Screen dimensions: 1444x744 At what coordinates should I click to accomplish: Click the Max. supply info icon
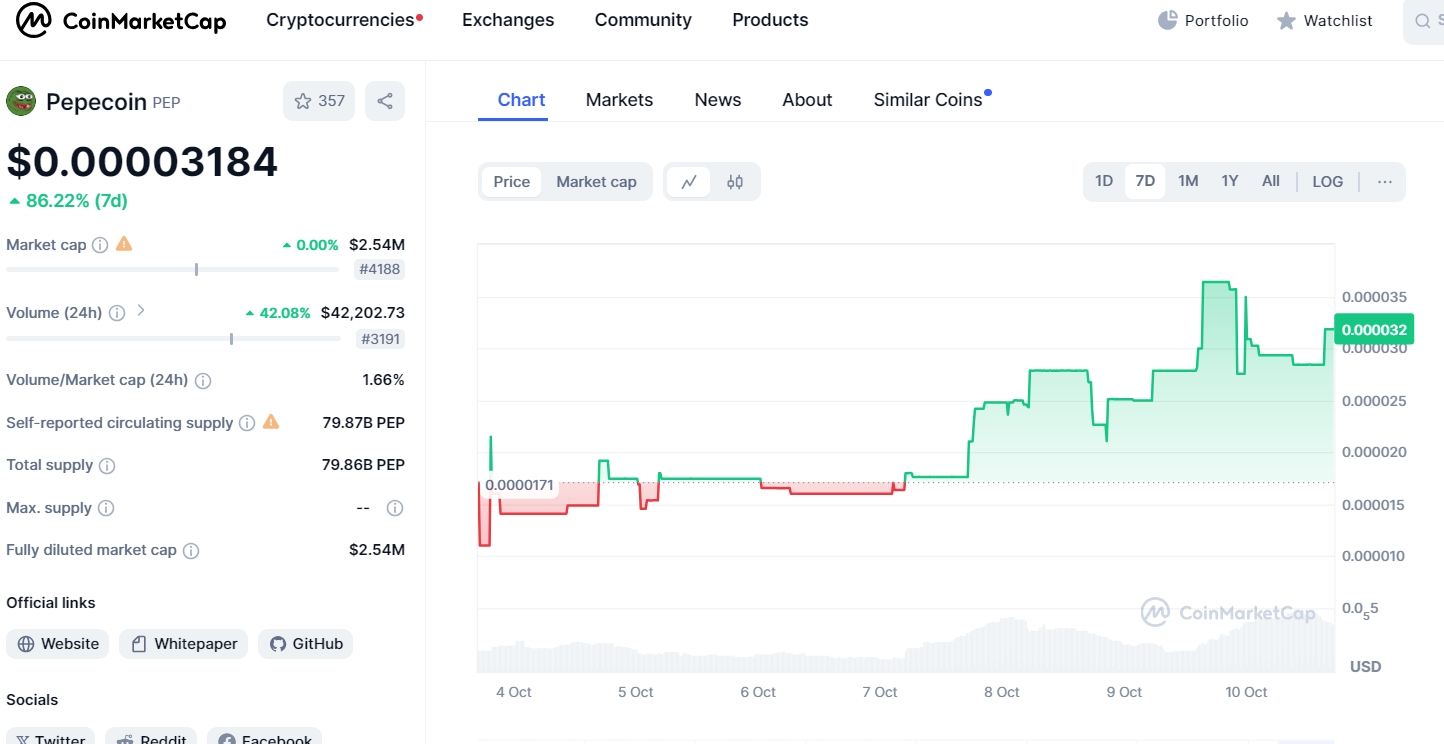[106, 508]
